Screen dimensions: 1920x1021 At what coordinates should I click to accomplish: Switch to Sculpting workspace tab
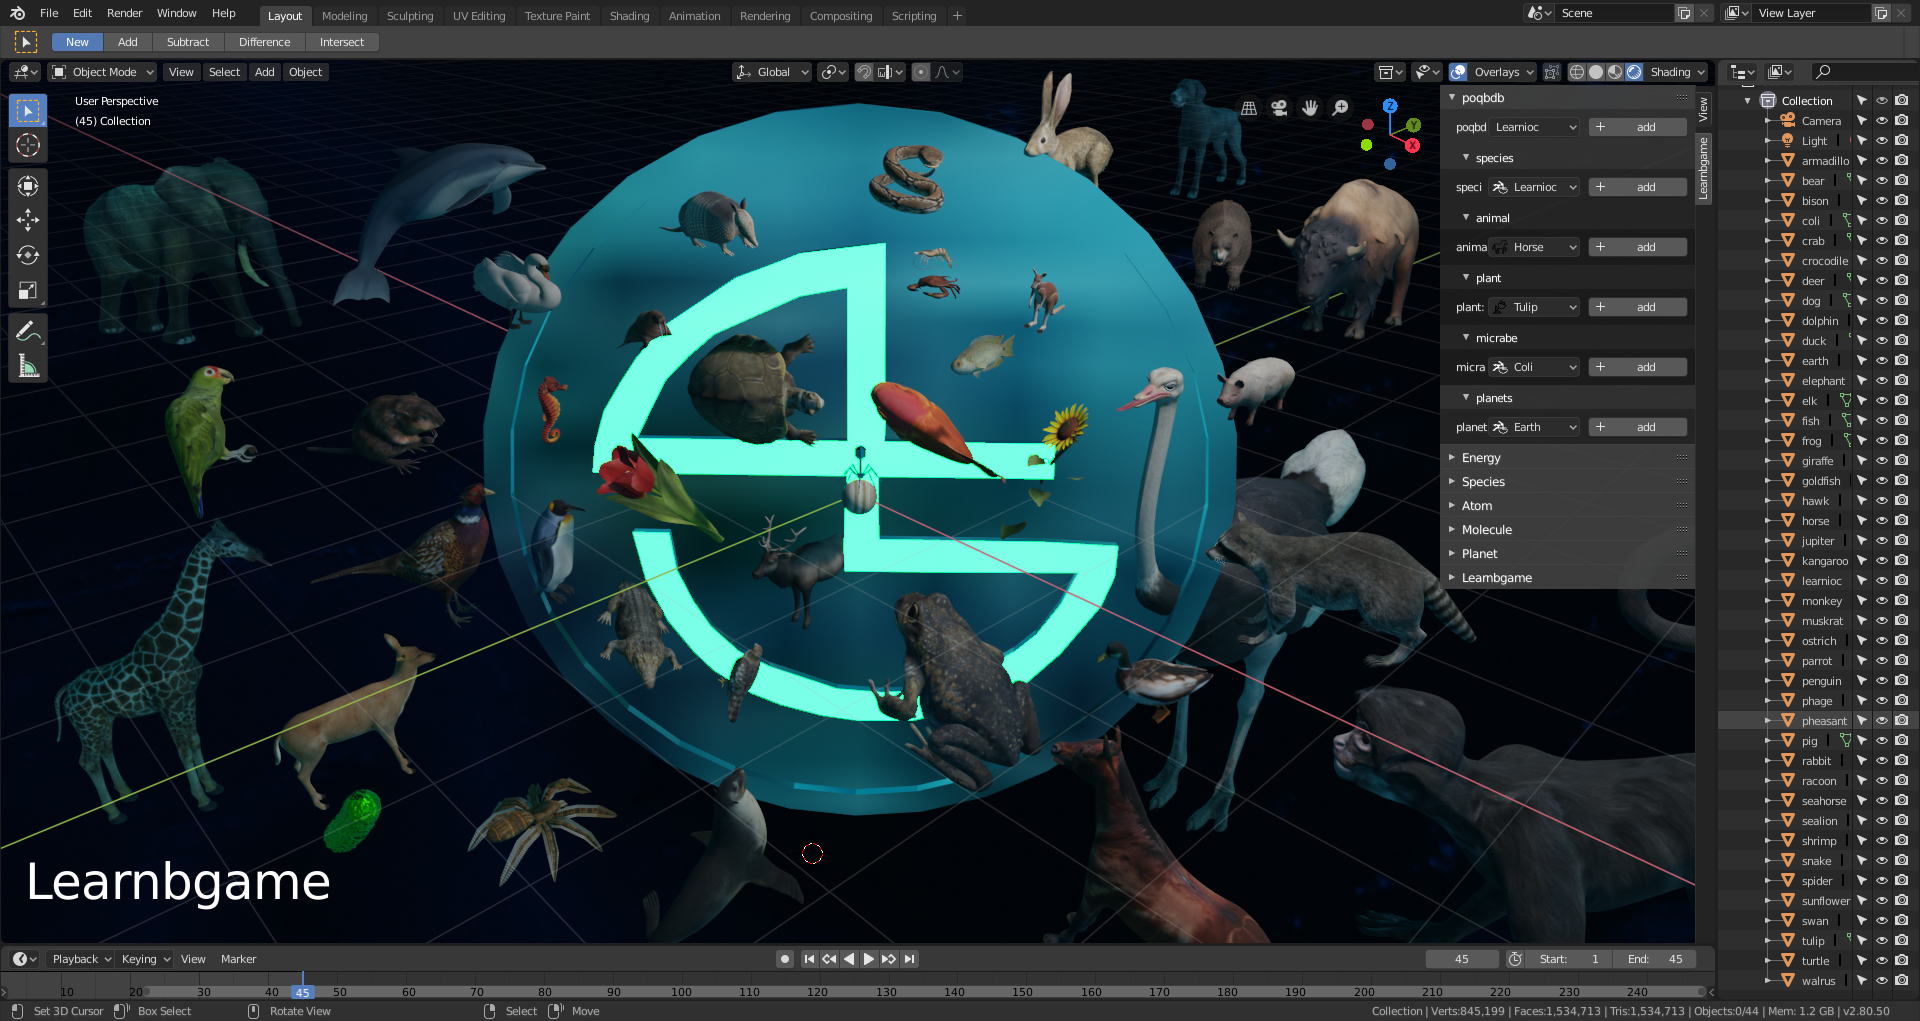pyautogui.click(x=410, y=16)
